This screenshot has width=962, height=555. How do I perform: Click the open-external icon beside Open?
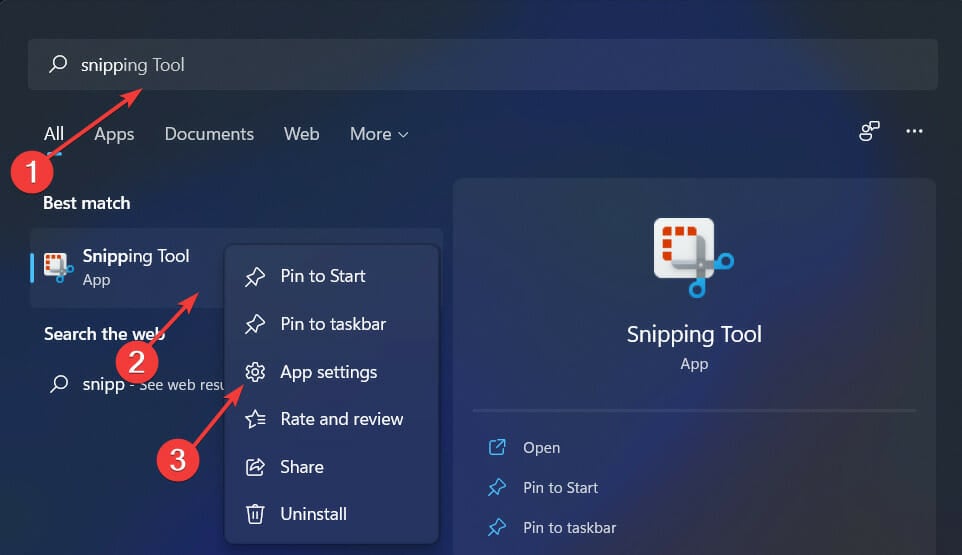497,447
